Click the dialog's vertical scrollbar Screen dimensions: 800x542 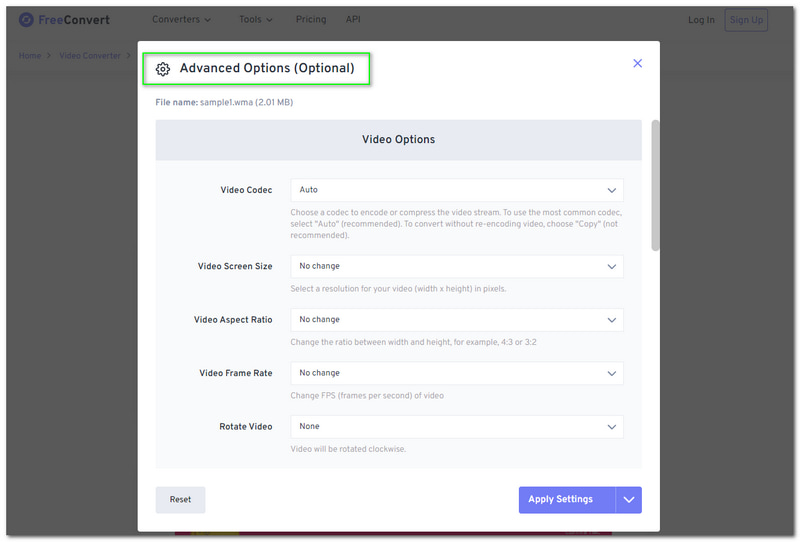tap(655, 185)
